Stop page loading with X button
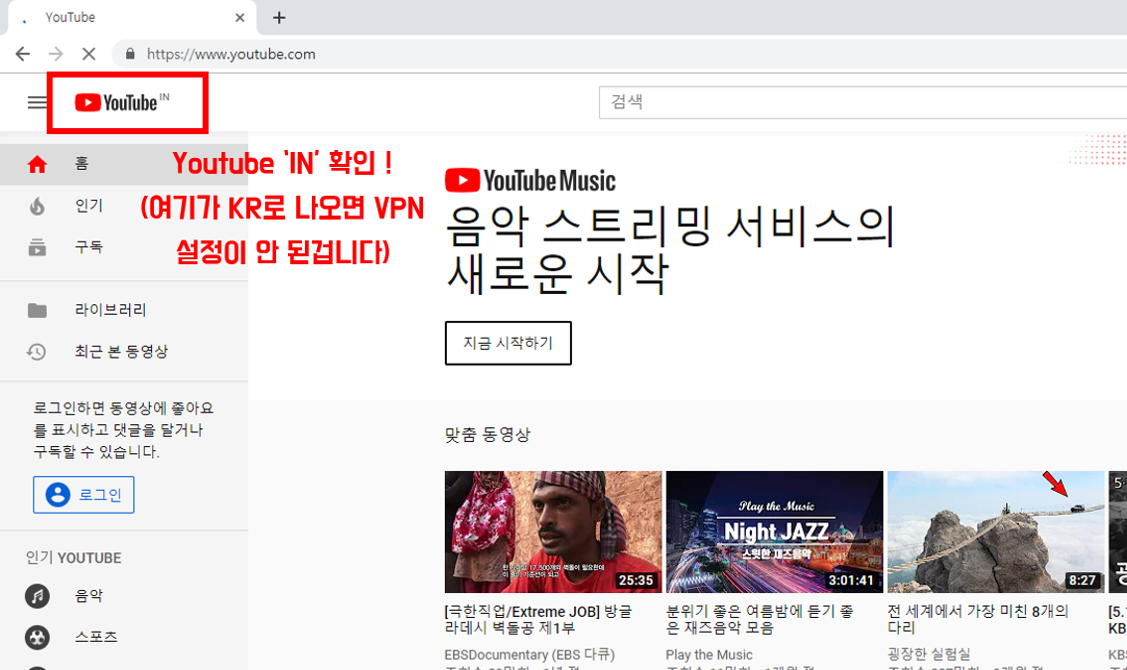Viewport: 1127px width, 670px height. point(89,54)
